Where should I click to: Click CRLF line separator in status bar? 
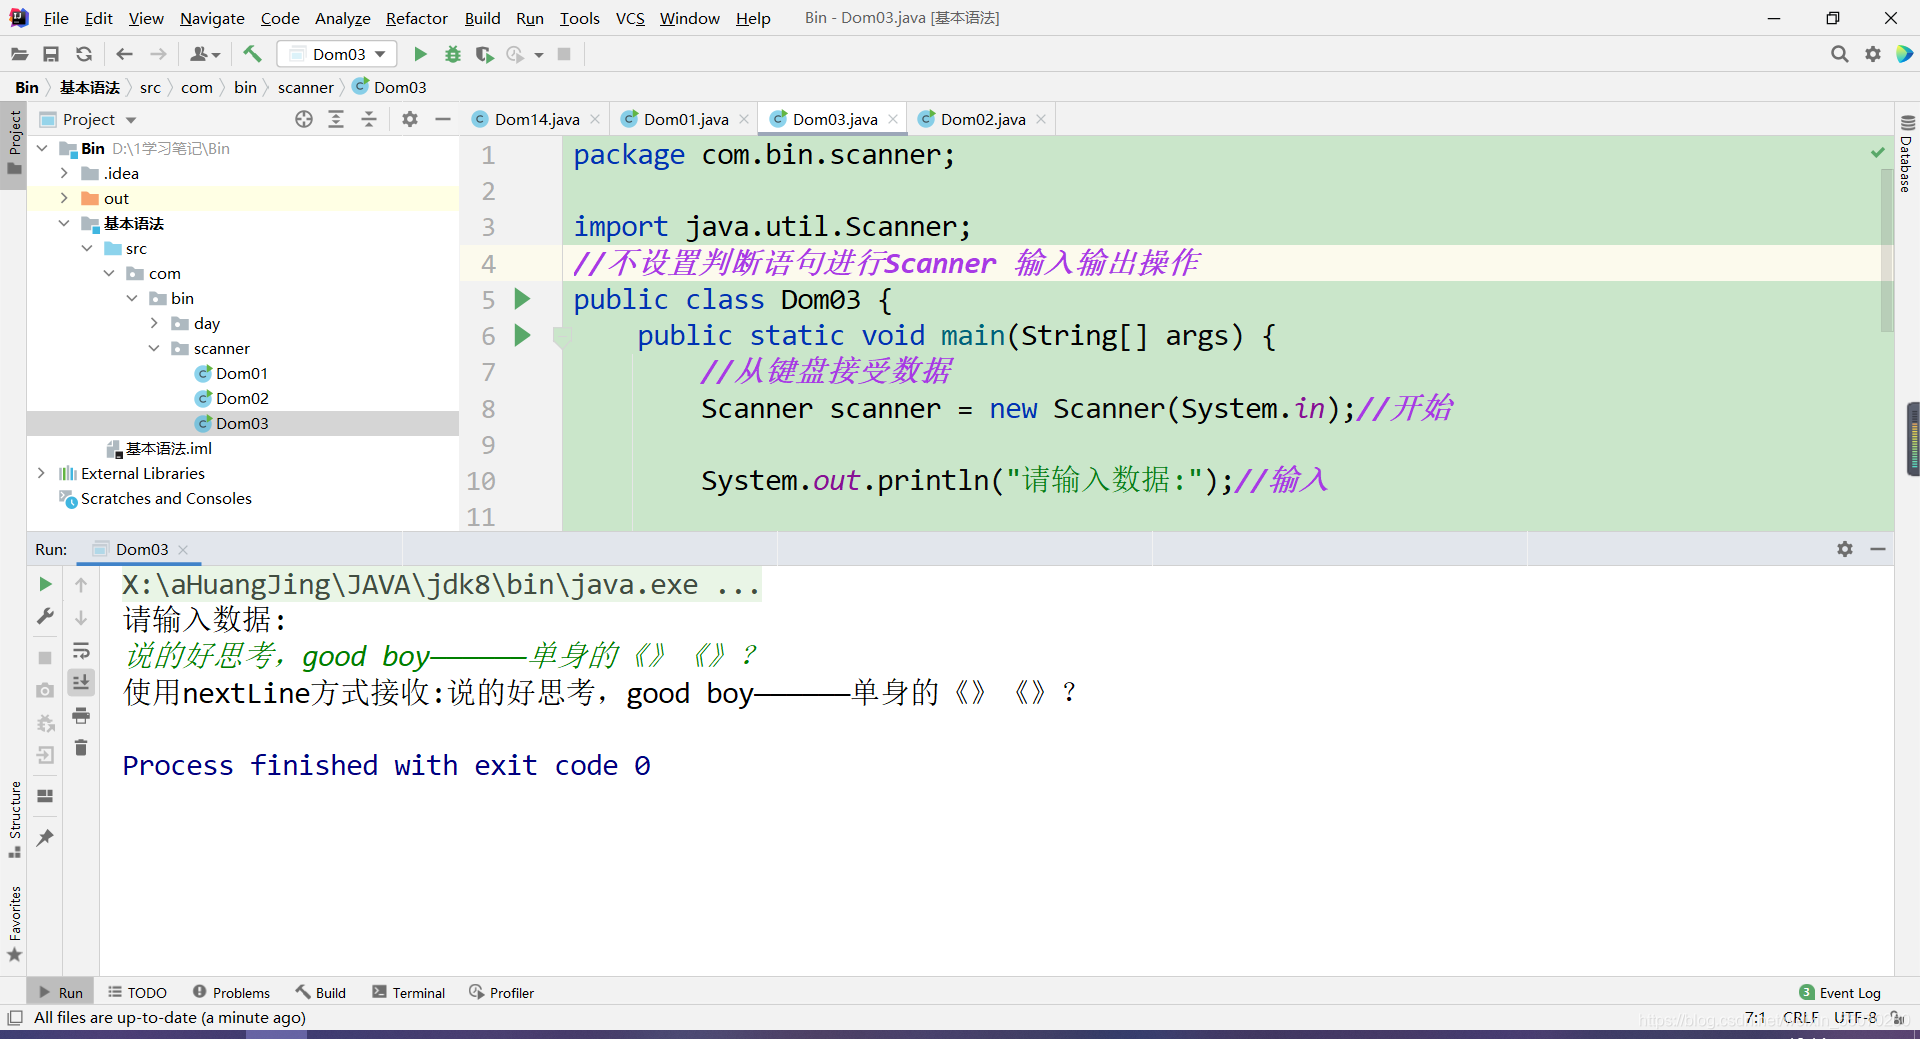[x=1800, y=1018]
